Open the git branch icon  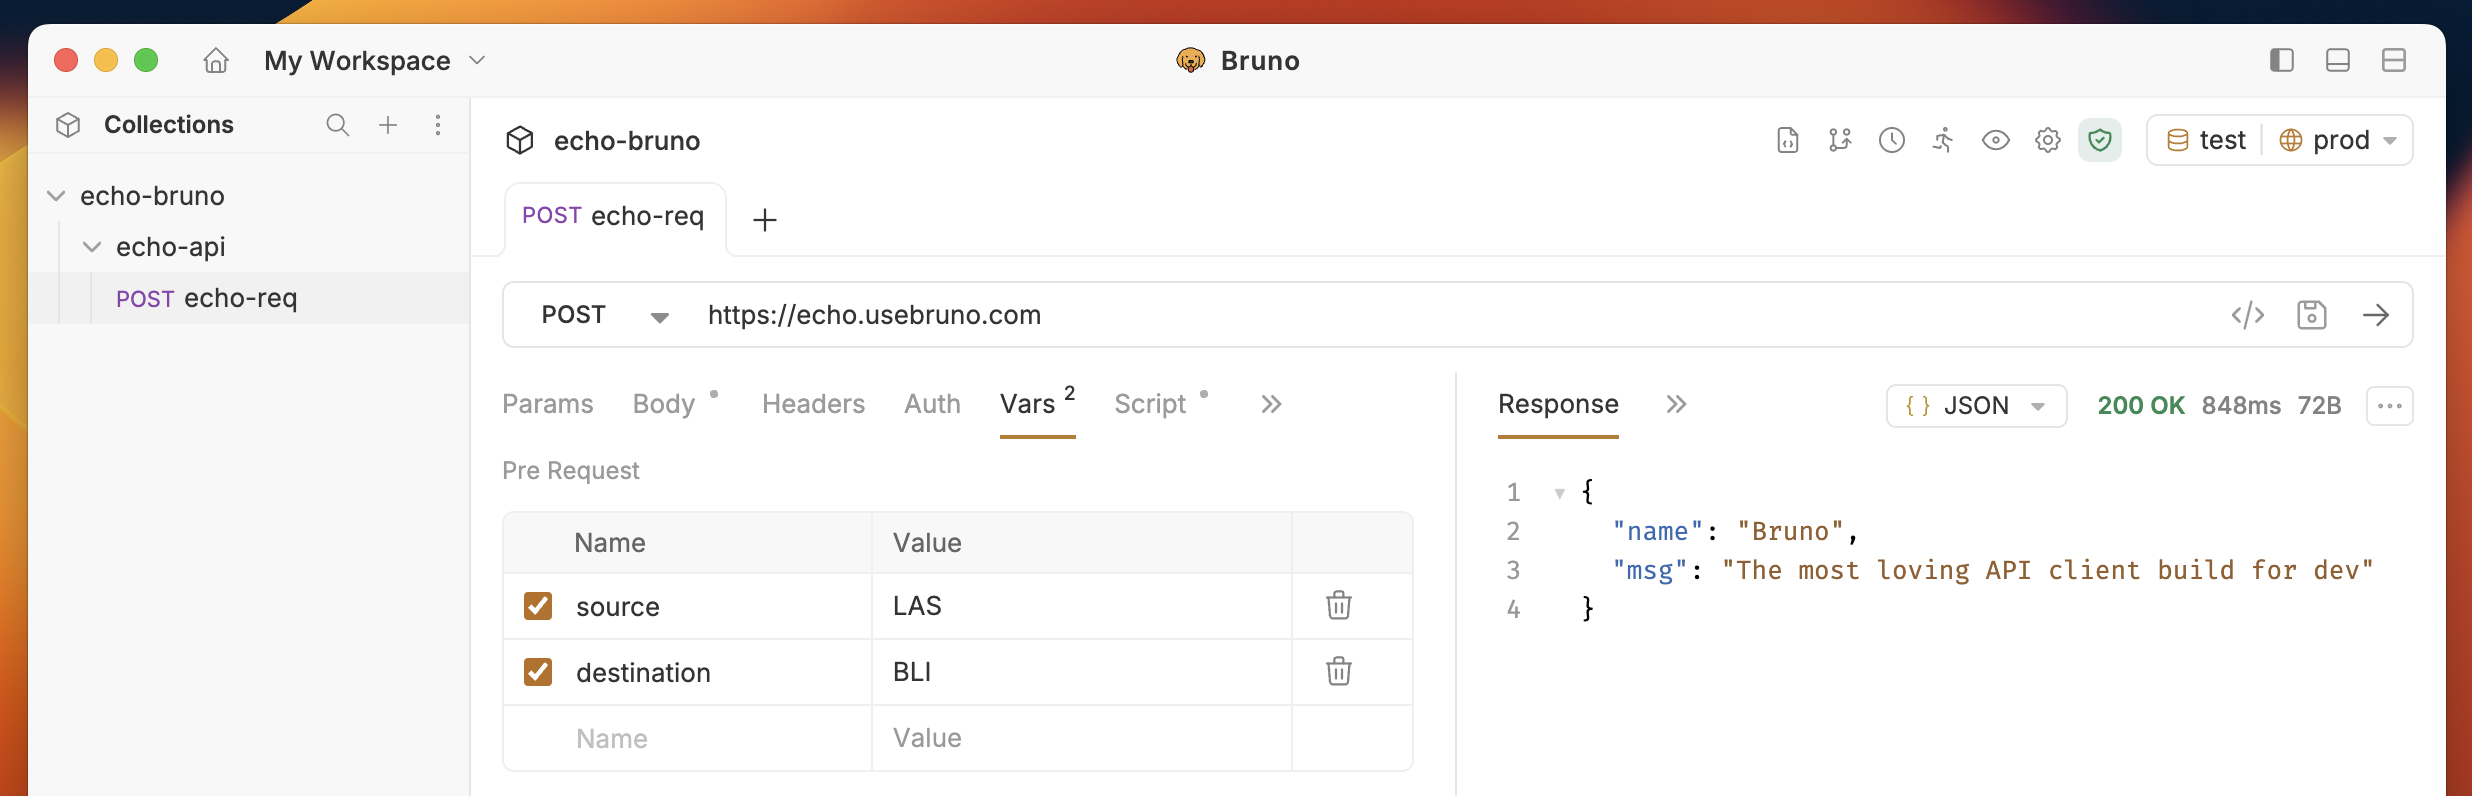click(x=1840, y=141)
